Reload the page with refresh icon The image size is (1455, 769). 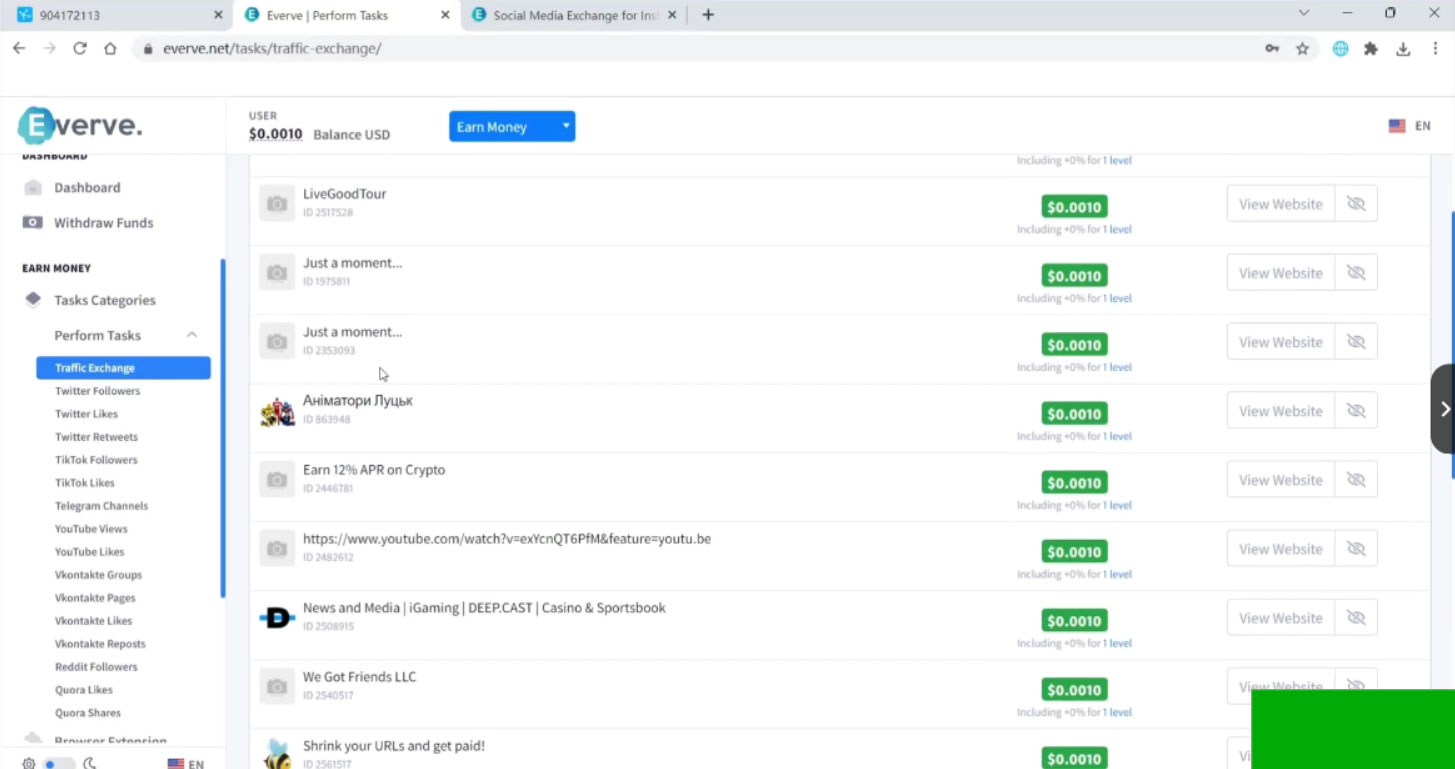80,49
